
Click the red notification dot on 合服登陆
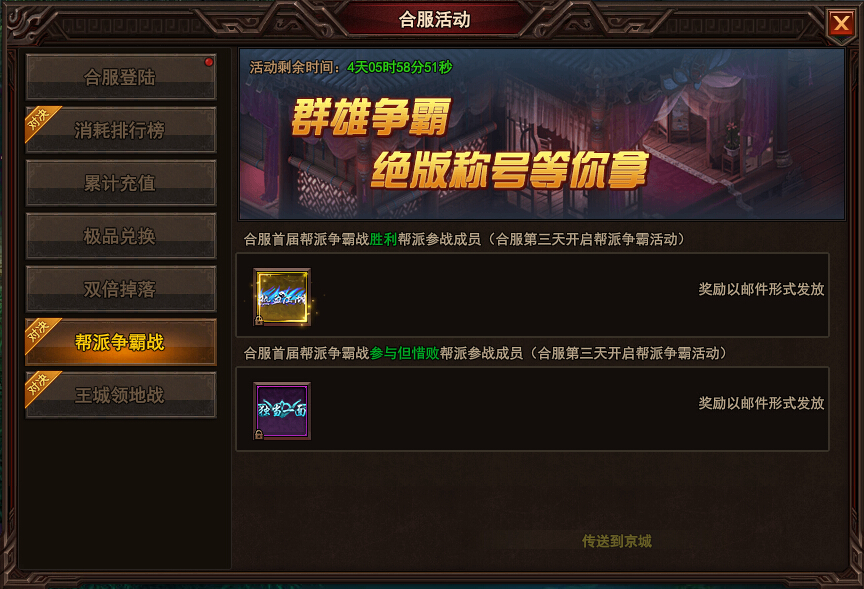click(x=209, y=62)
